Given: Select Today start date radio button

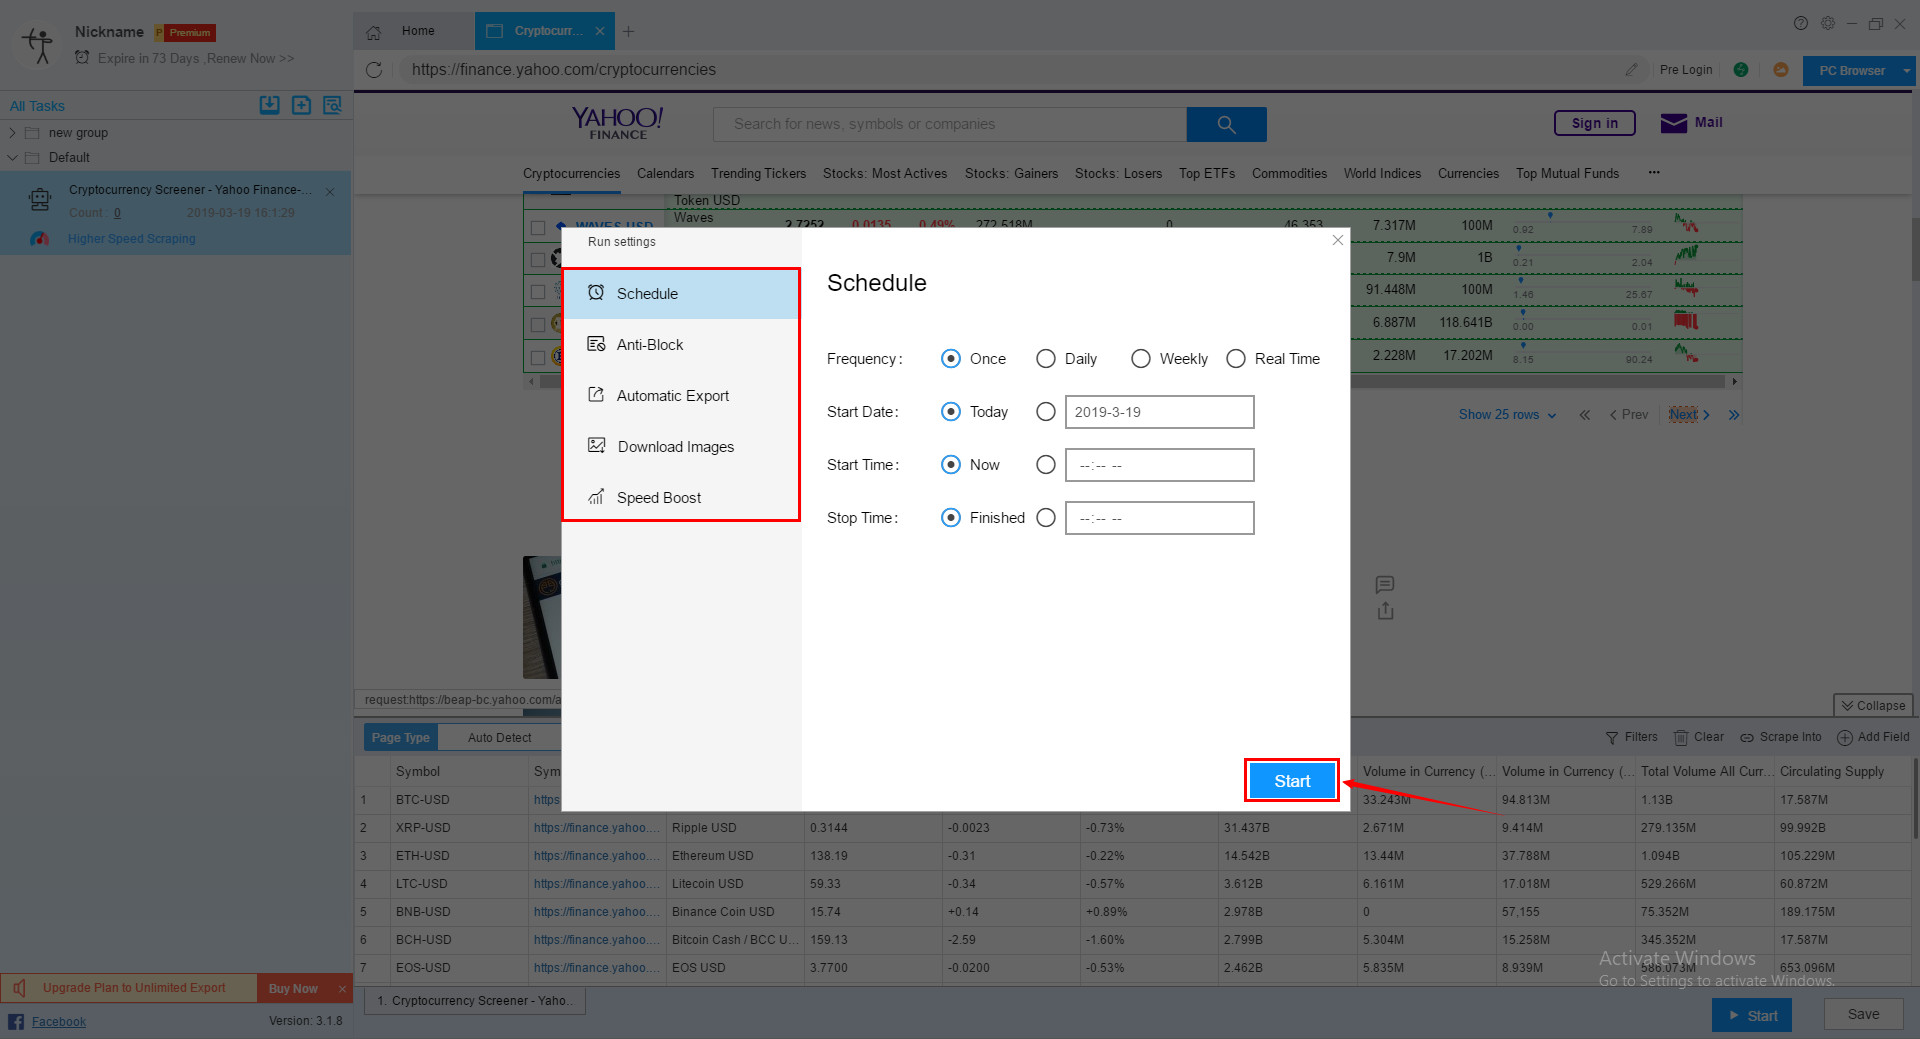Looking at the screenshot, I should (x=951, y=412).
